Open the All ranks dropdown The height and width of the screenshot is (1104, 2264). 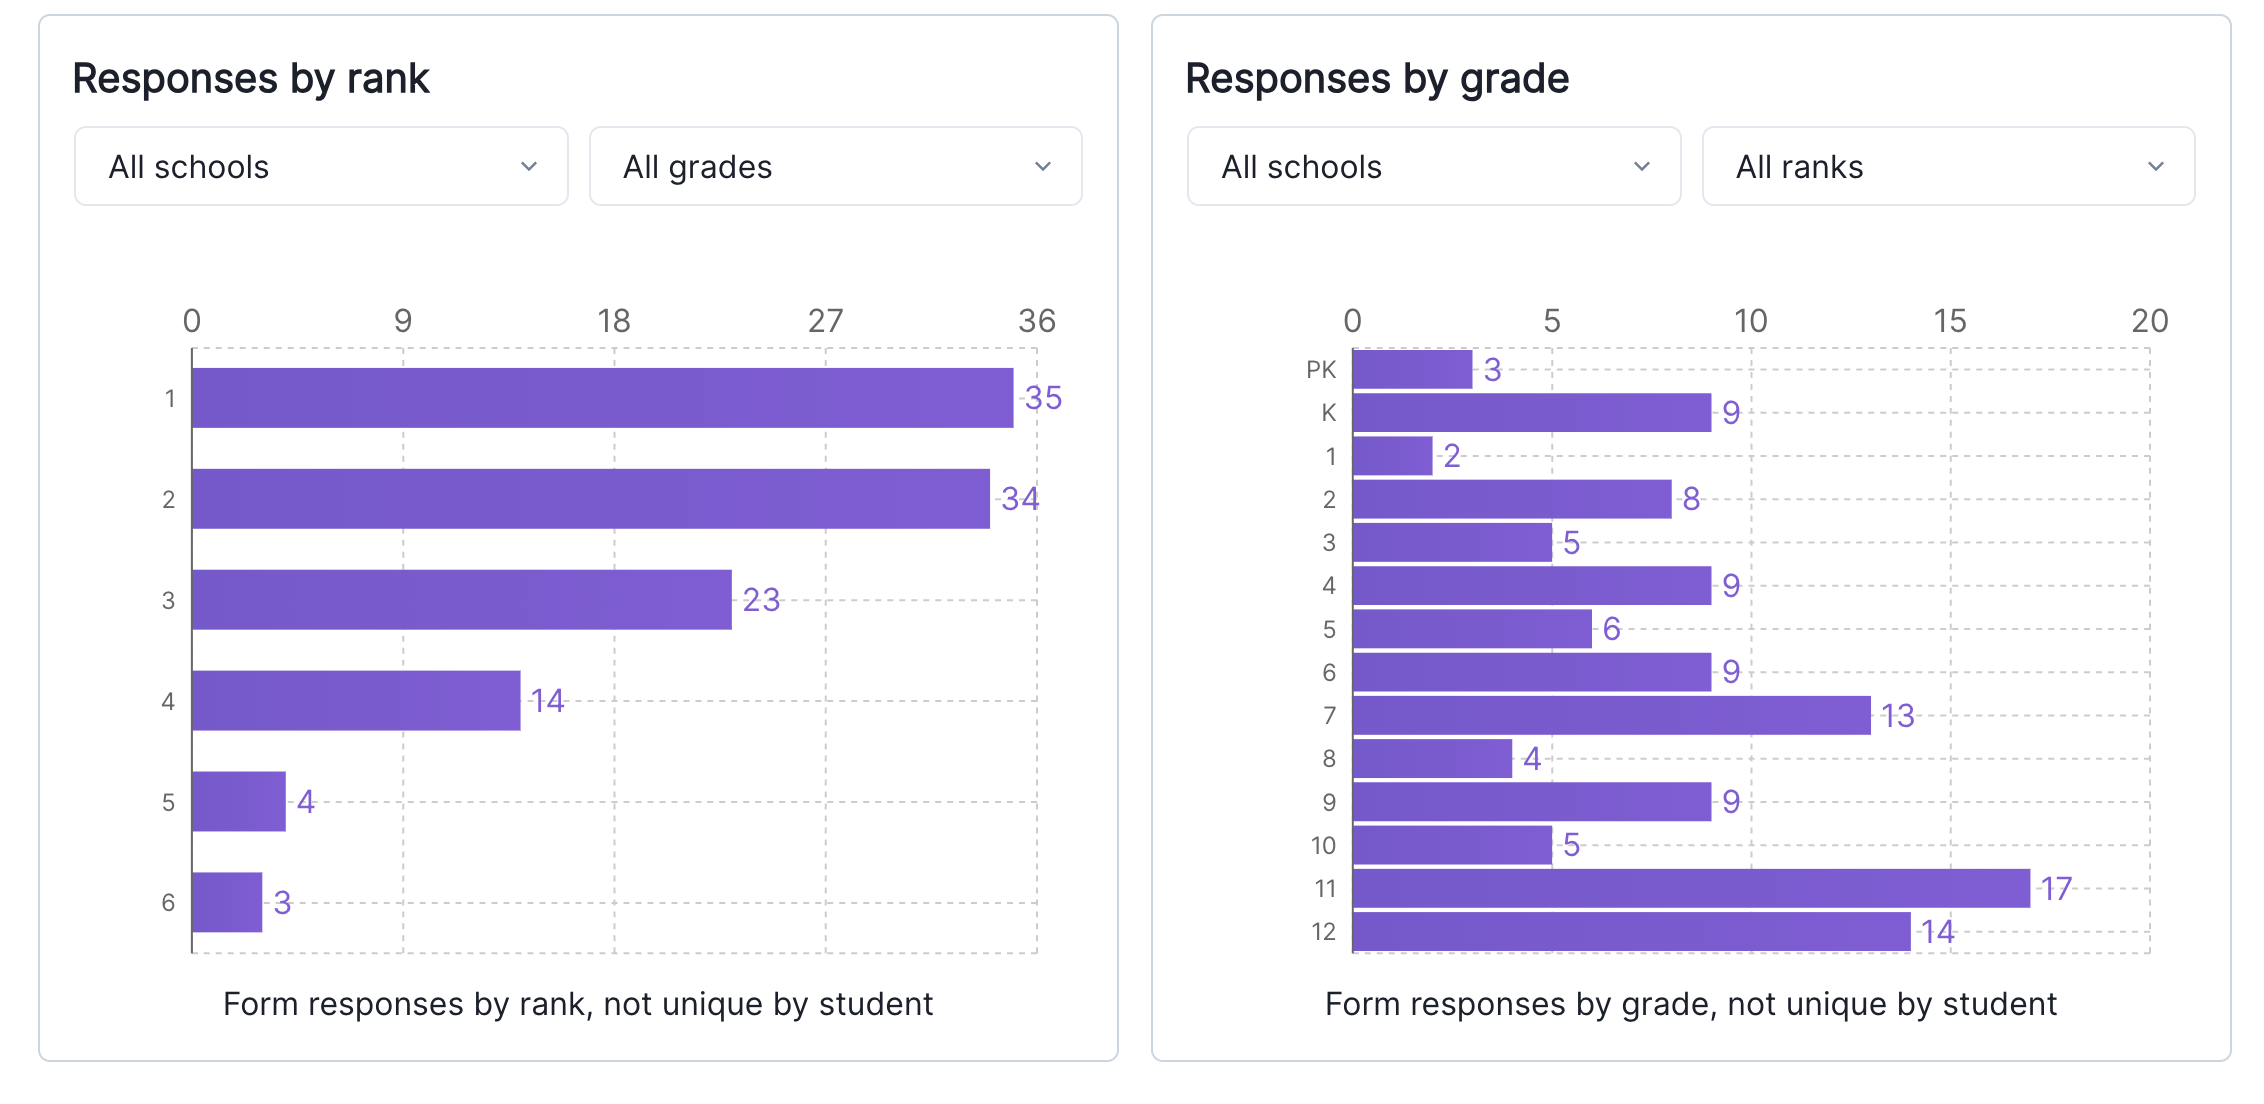click(1947, 166)
